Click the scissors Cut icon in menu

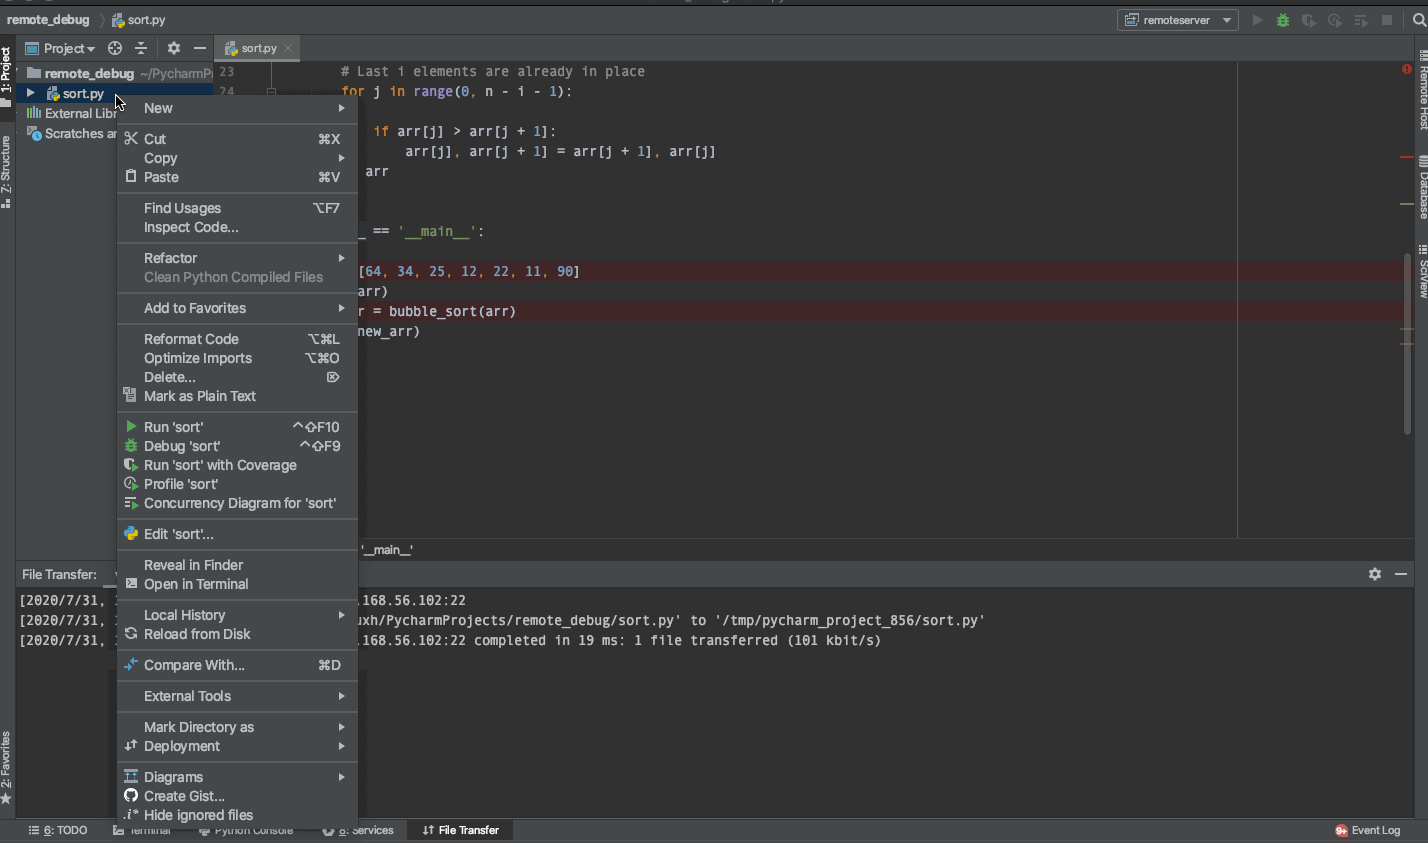pos(131,139)
